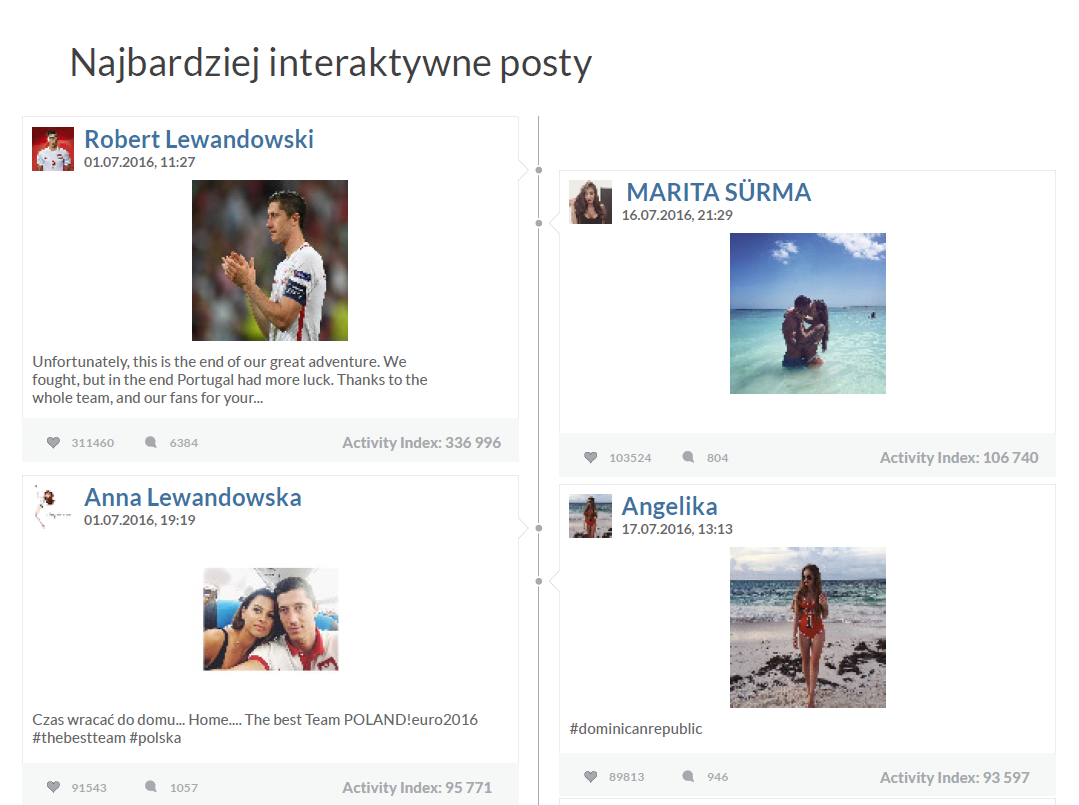Click Robert Lewandowski's small avatar picture
Viewport: 1079px width, 805px height.
point(53,149)
